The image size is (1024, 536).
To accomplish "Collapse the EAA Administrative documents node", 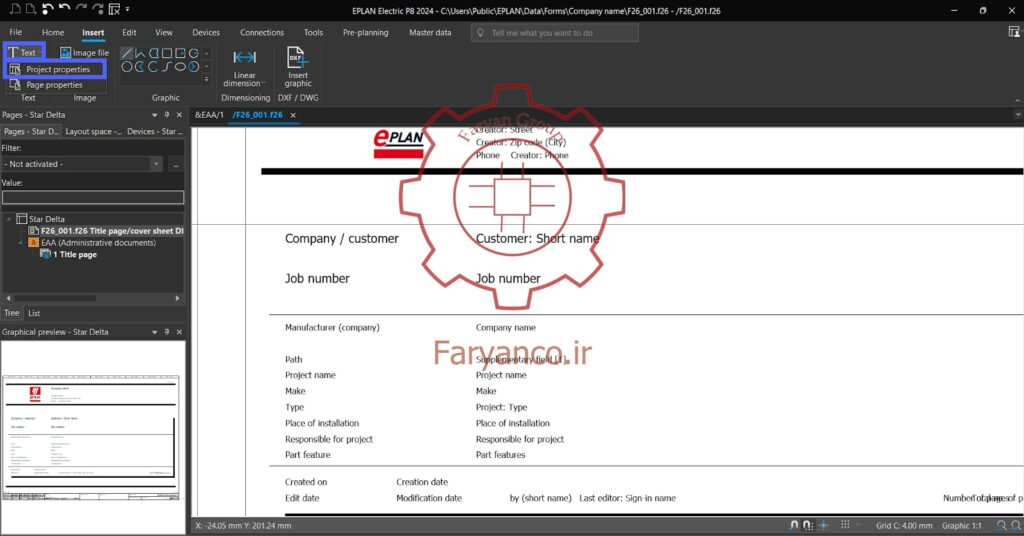I will click(21, 242).
